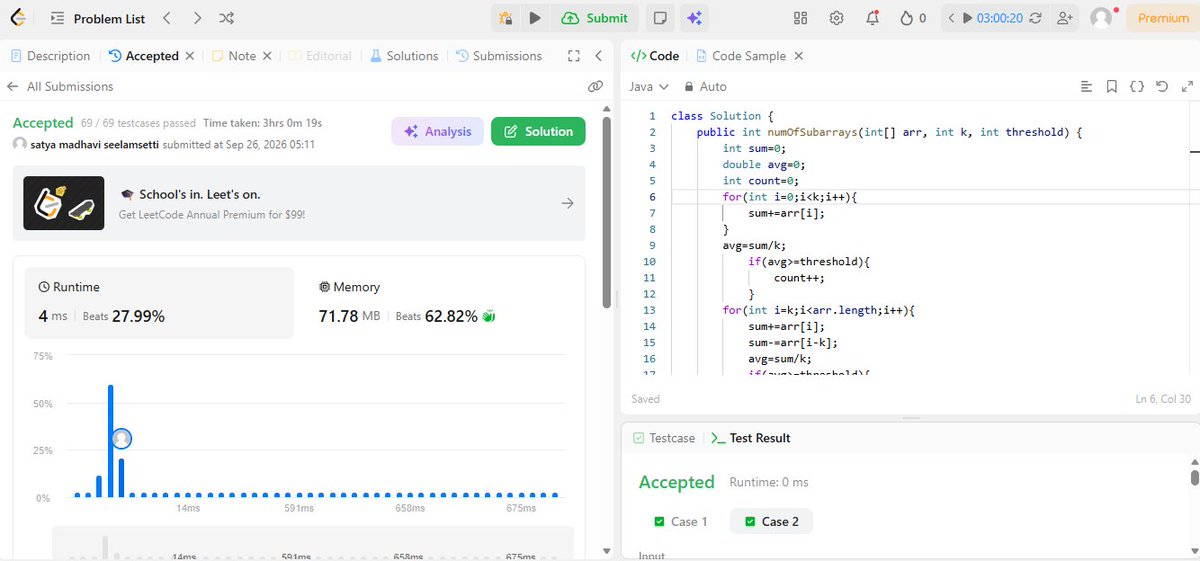
Task: Go to the previous problem arrow
Action: [x=167, y=18]
